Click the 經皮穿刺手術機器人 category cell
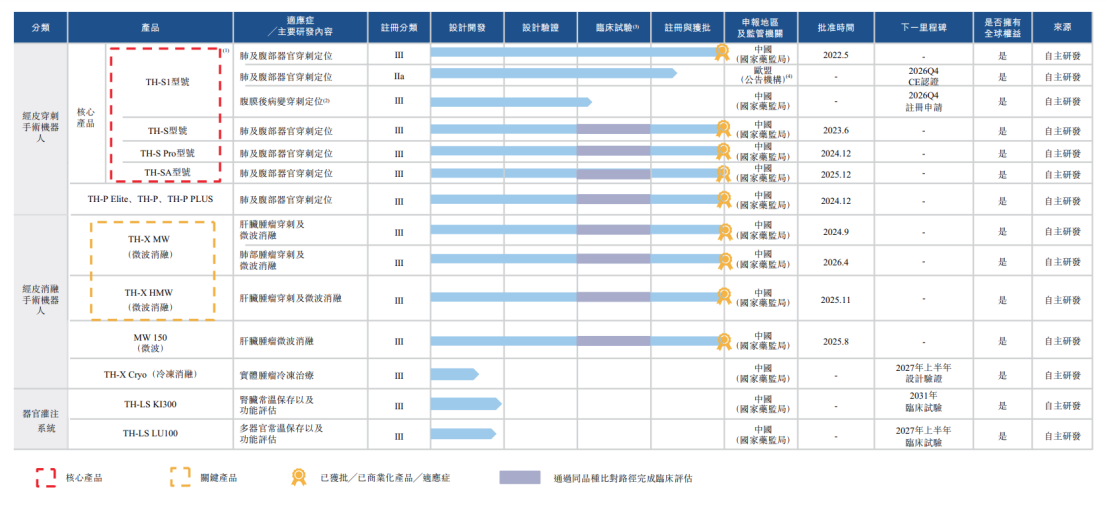 41,130
